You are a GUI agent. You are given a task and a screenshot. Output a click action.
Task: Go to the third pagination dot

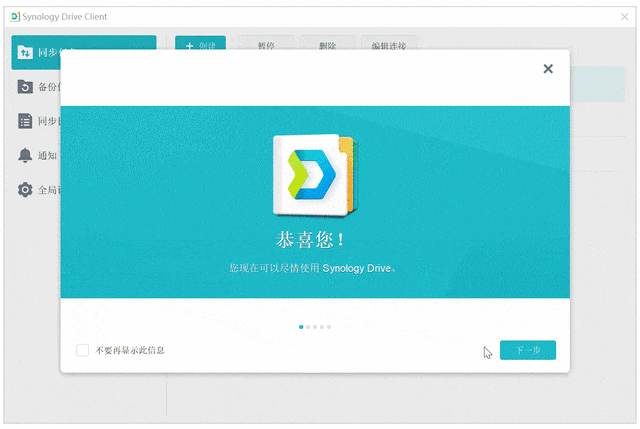point(315,327)
